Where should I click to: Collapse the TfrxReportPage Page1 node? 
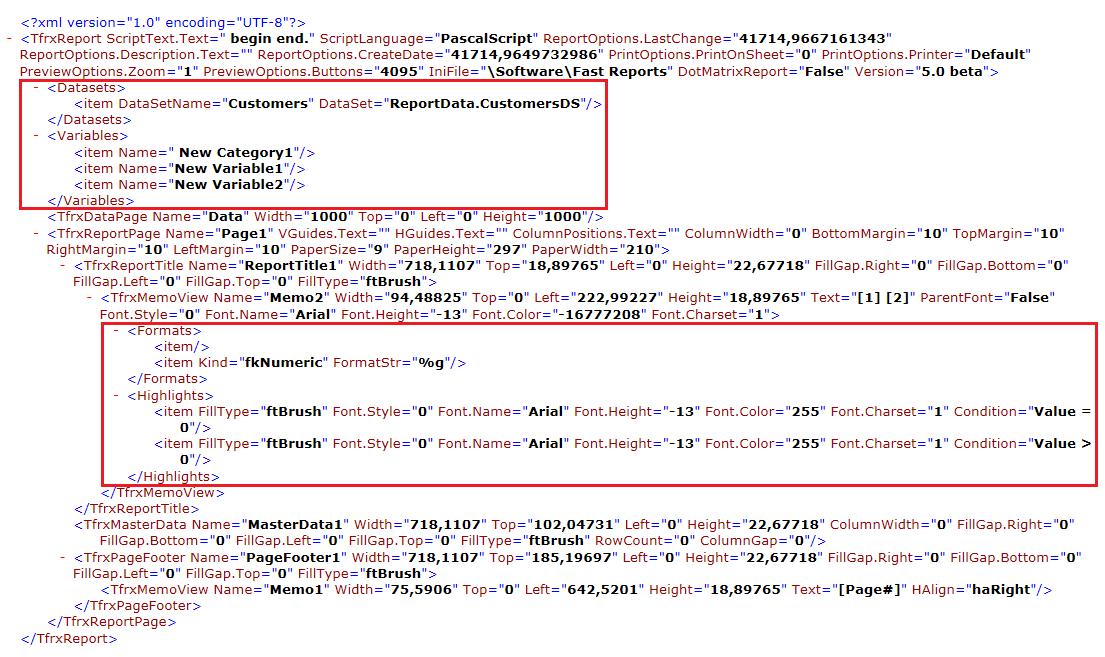coord(36,233)
